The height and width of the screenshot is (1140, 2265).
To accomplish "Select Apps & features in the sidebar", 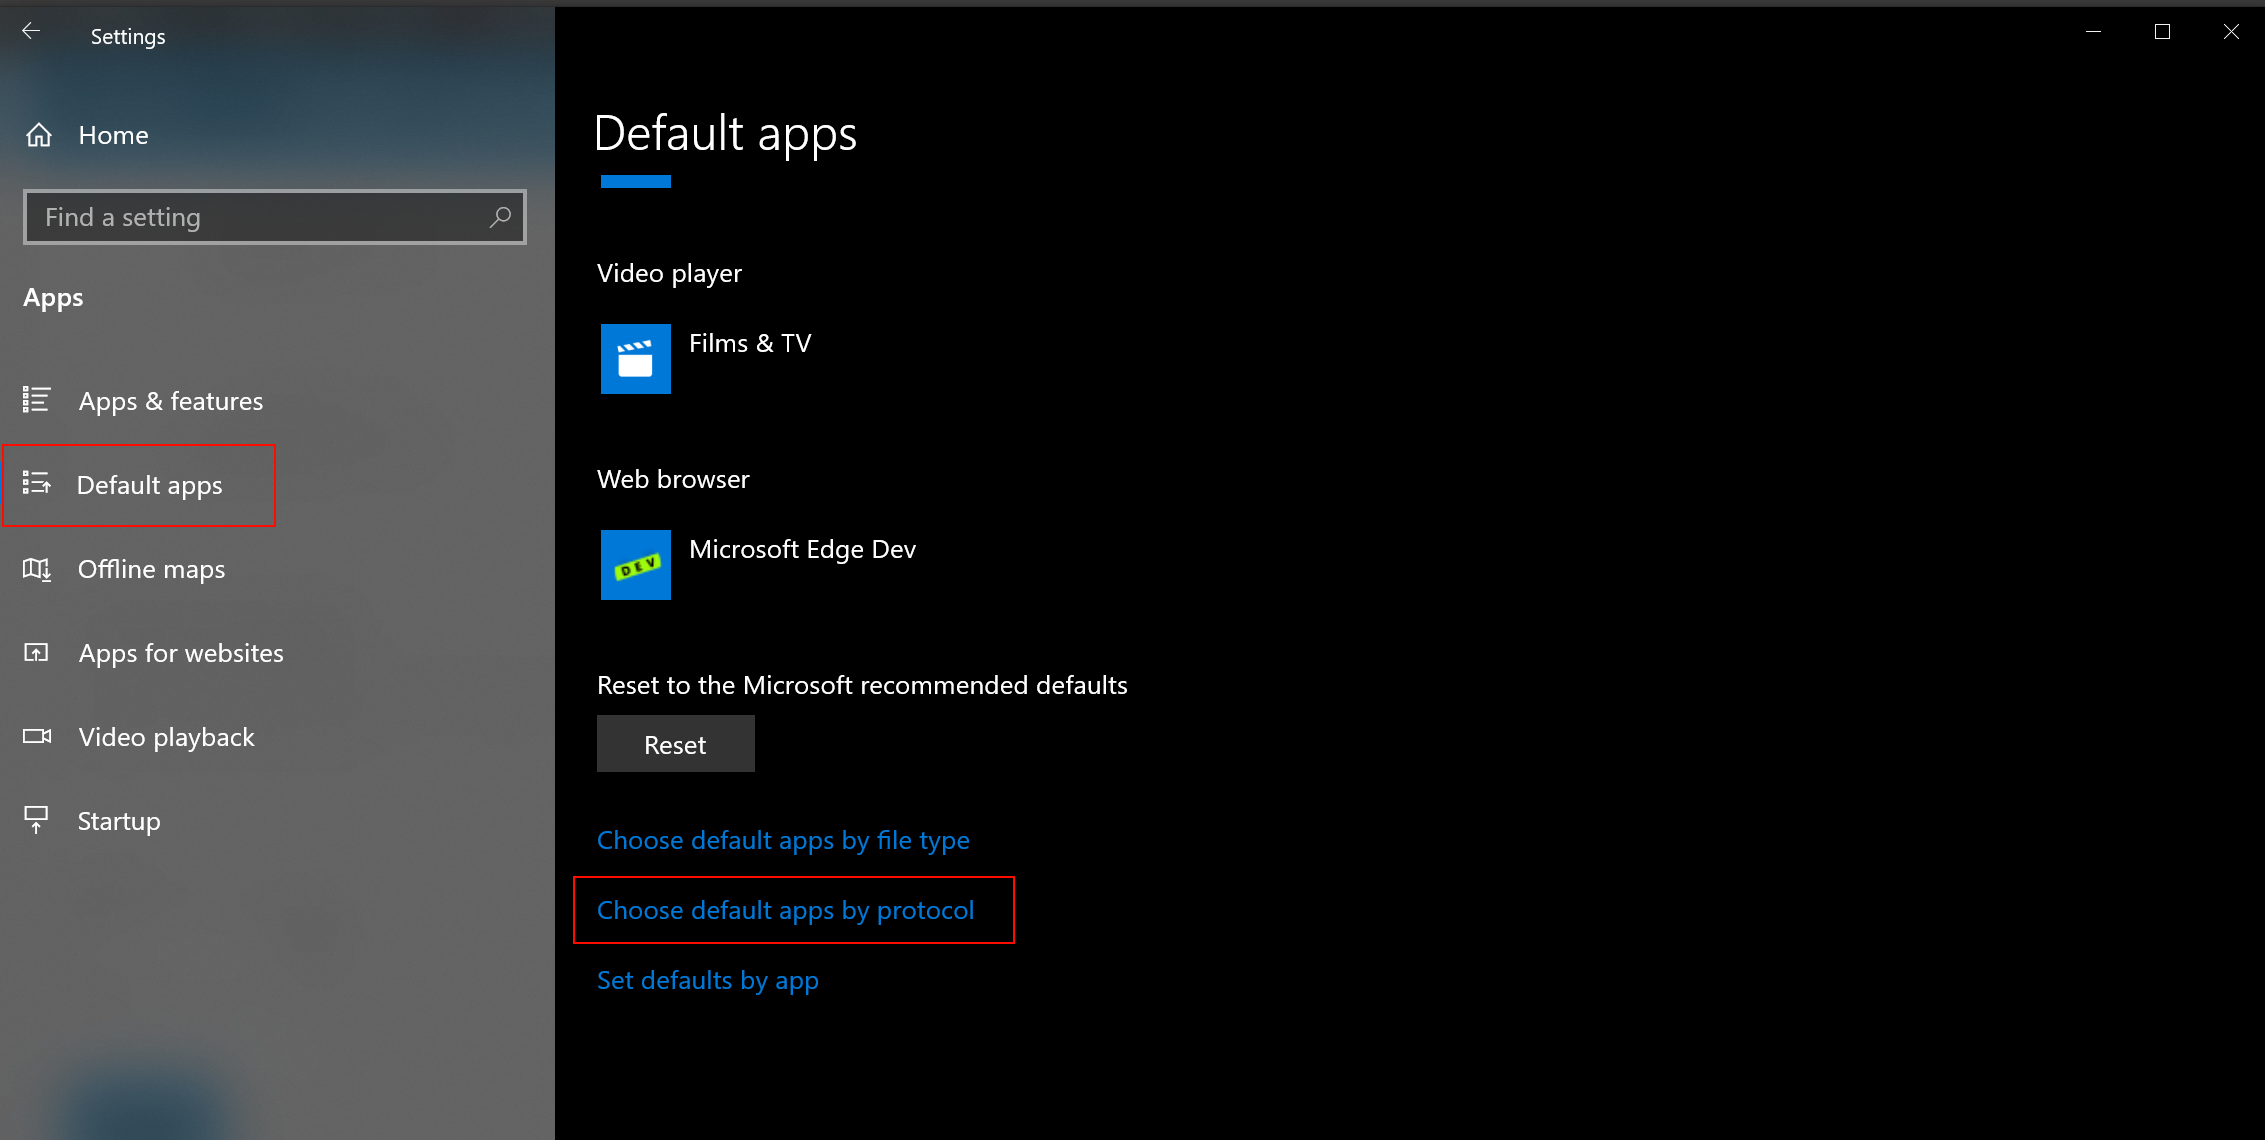I will [x=170, y=400].
